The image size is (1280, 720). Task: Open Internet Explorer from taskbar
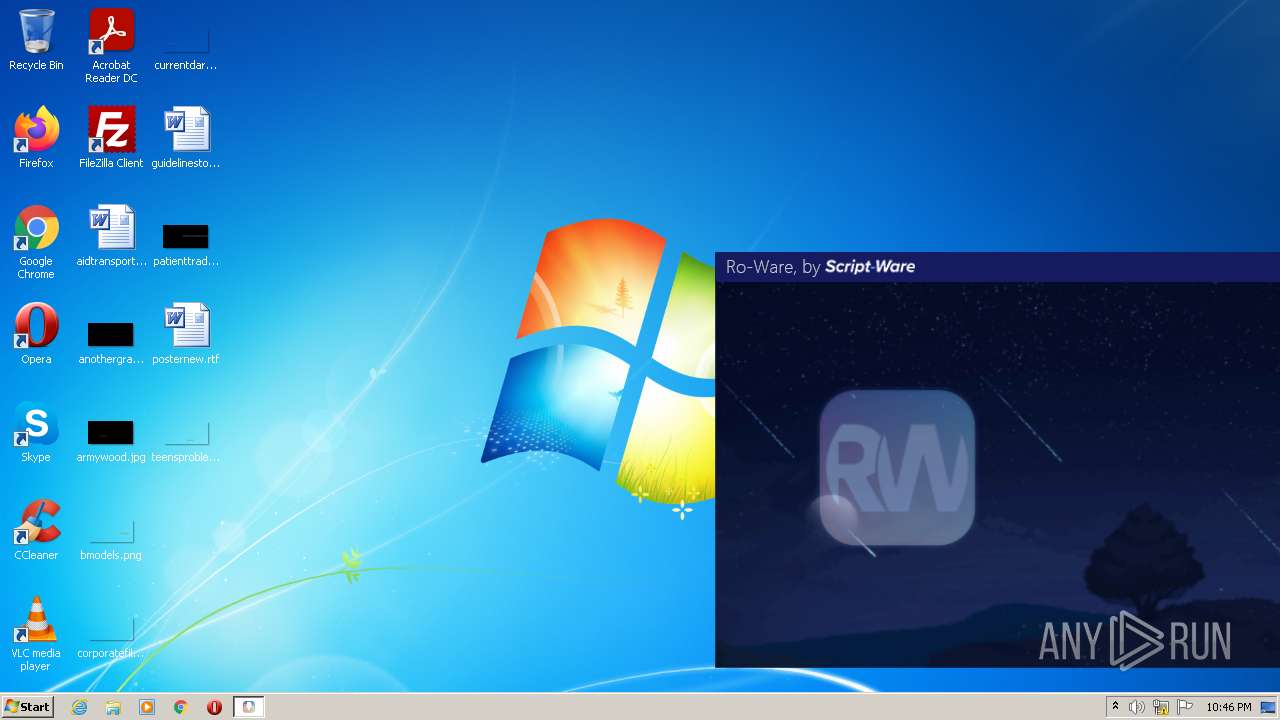point(79,707)
